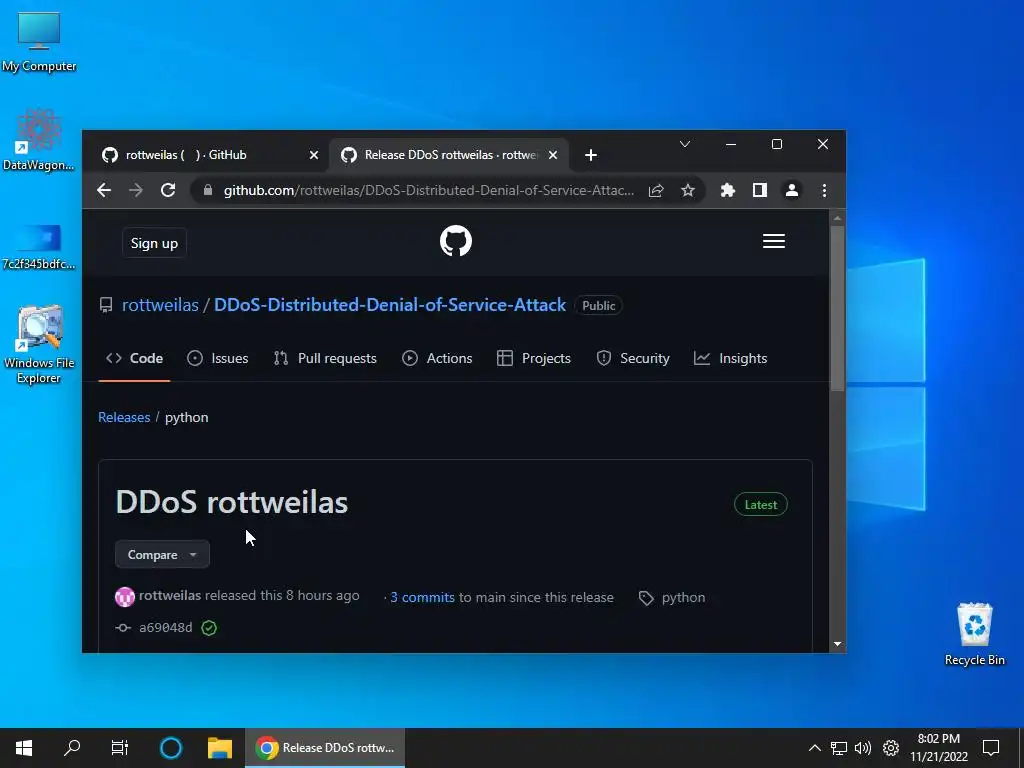Click the Public visibility badge
Viewport: 1024px width, 768px height.
[x=598, y=306]
